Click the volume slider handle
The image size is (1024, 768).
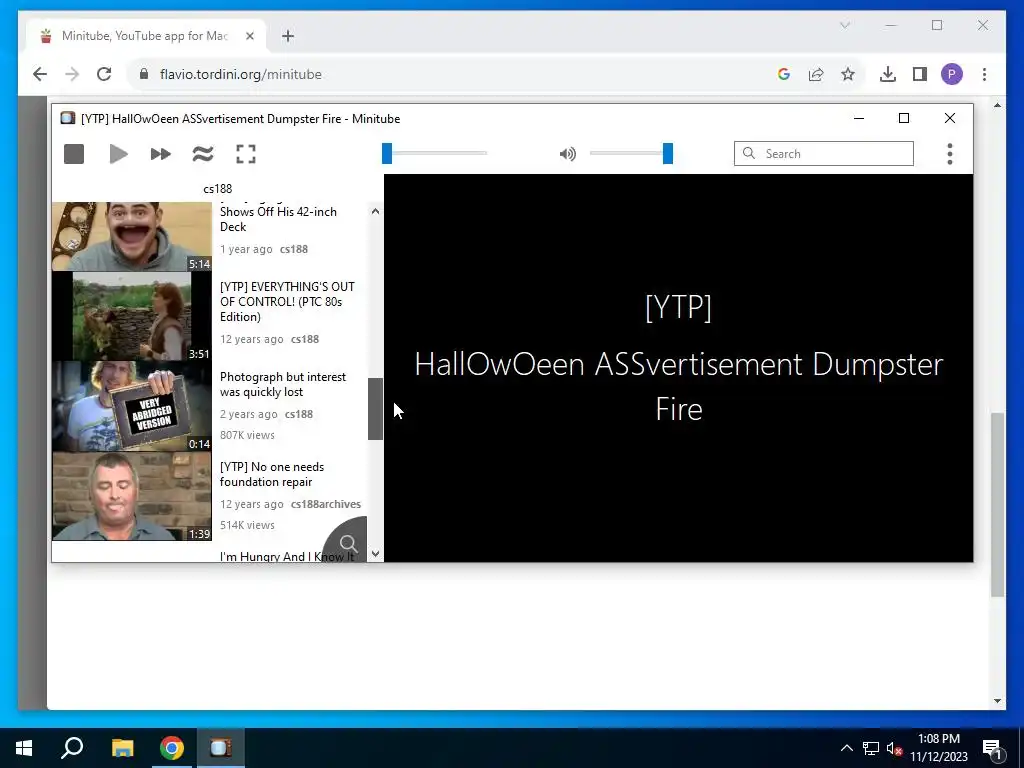tap(667, 153)
